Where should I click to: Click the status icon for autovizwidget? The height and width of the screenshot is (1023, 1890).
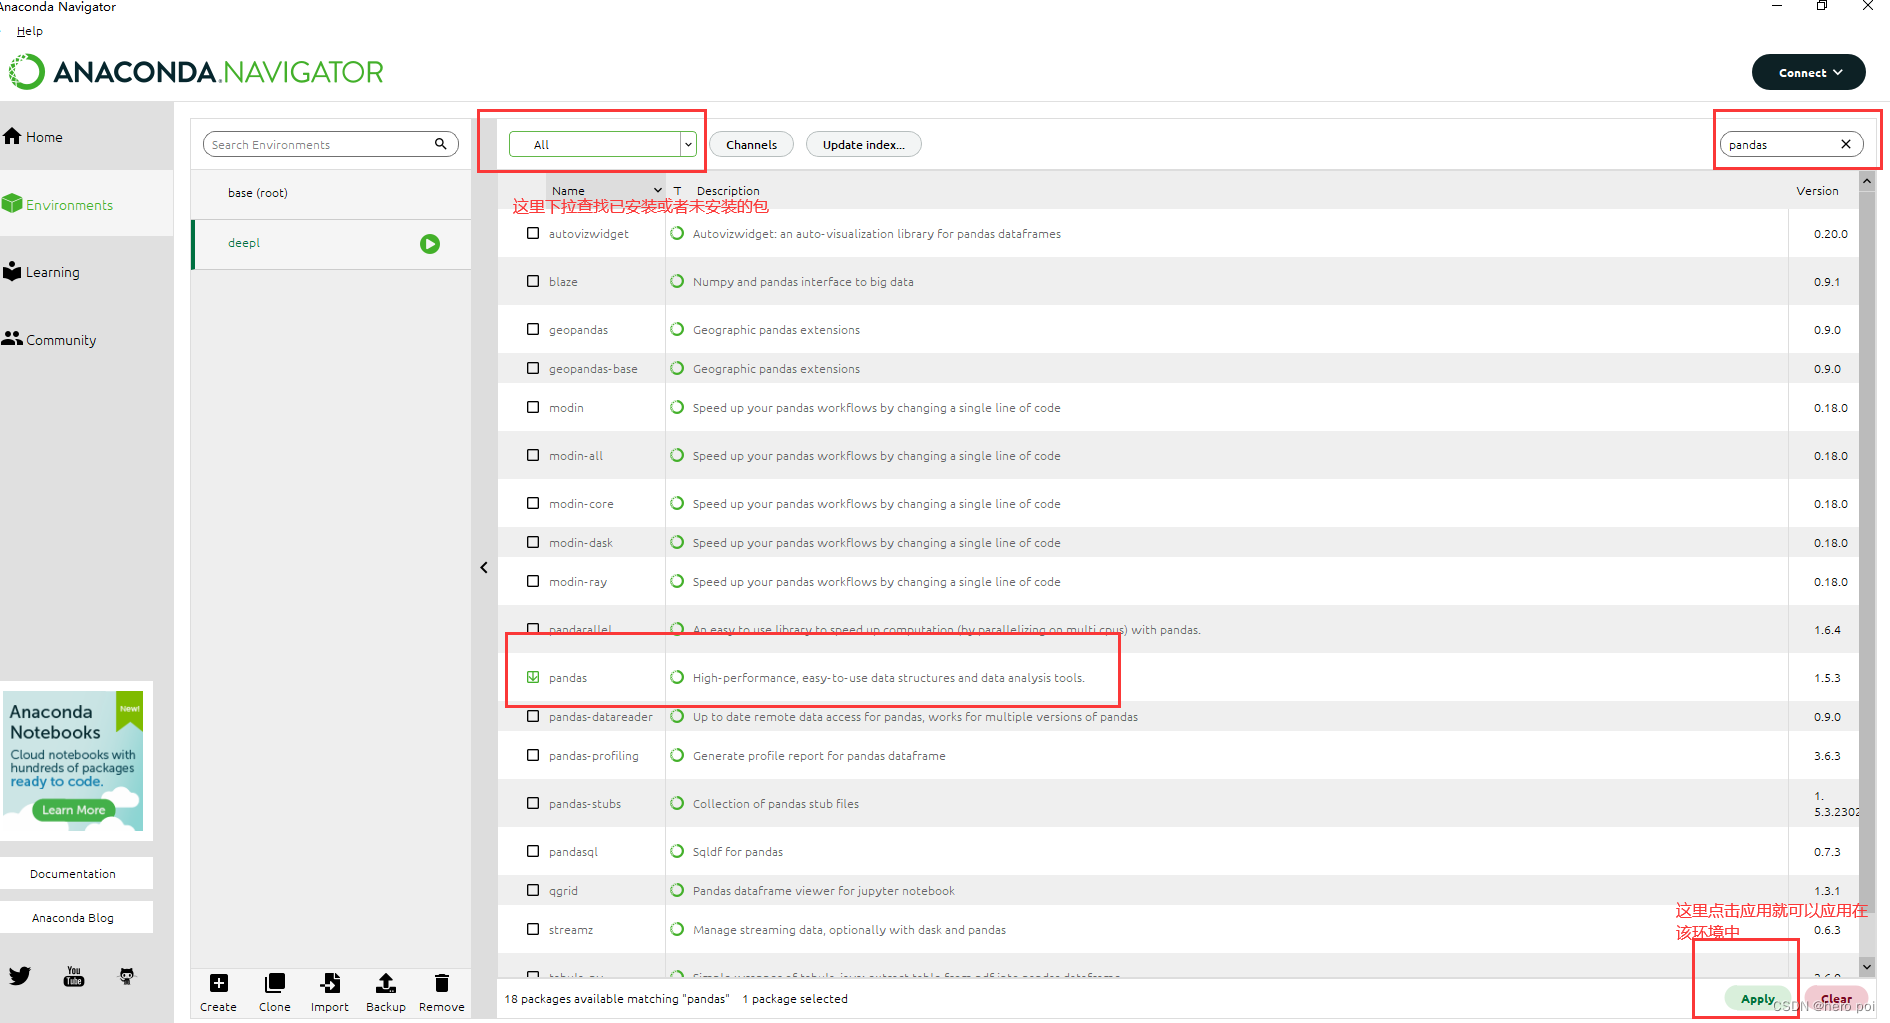point(677,233)
